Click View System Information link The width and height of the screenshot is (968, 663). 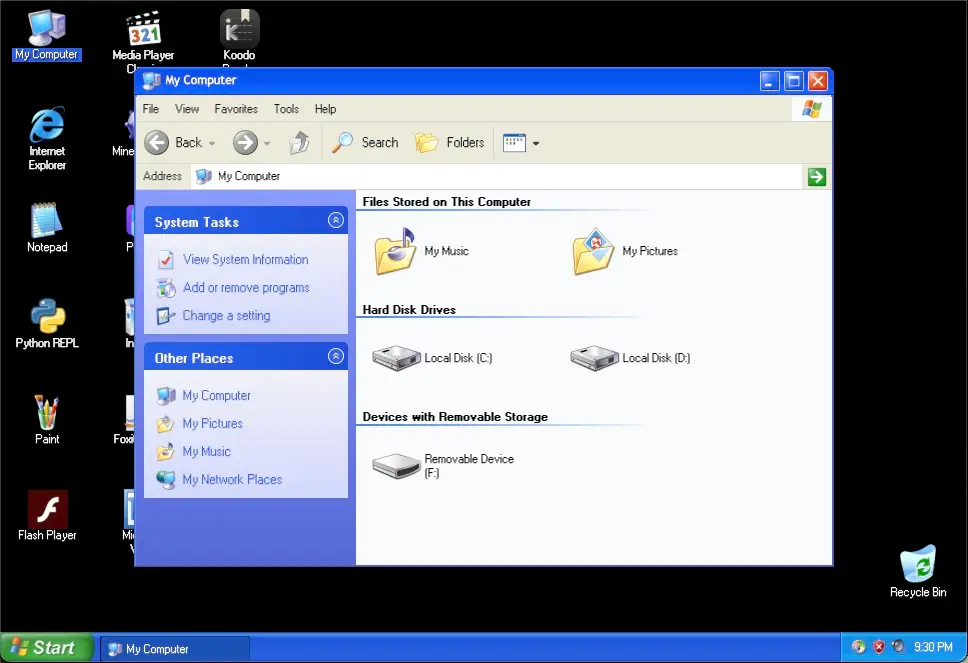pos(246,260)
